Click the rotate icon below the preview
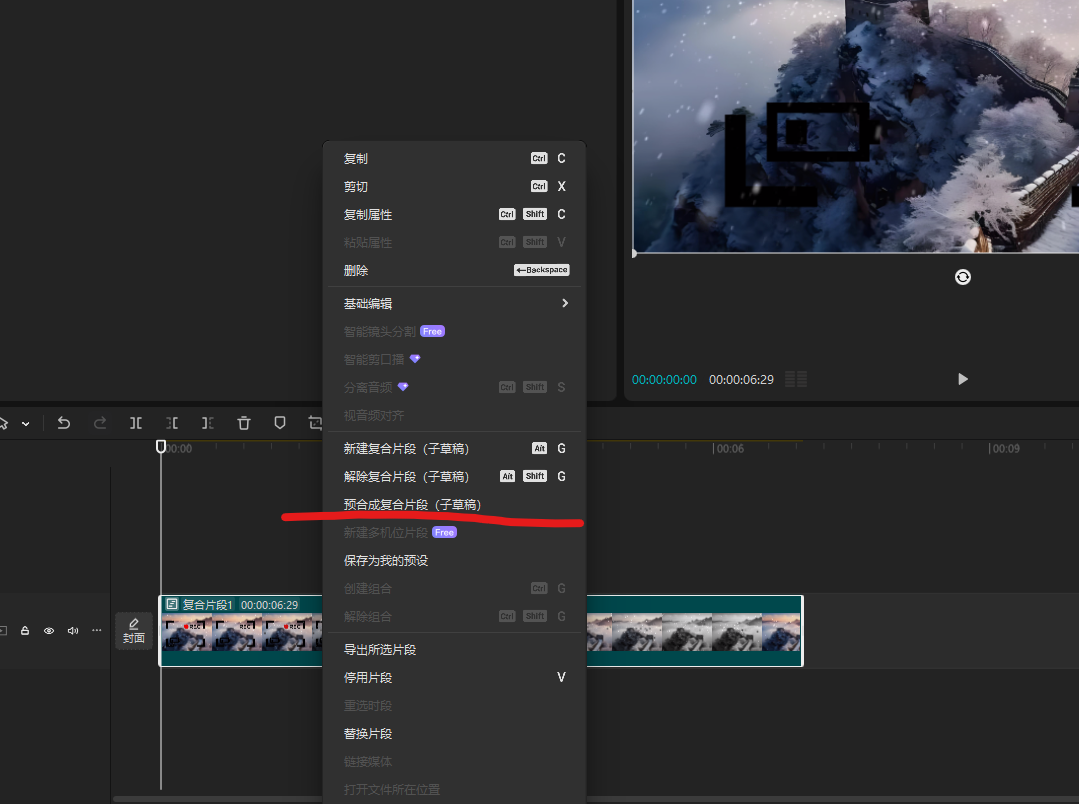The width and height of the screenshot is (1079, 804). (962, 277)
